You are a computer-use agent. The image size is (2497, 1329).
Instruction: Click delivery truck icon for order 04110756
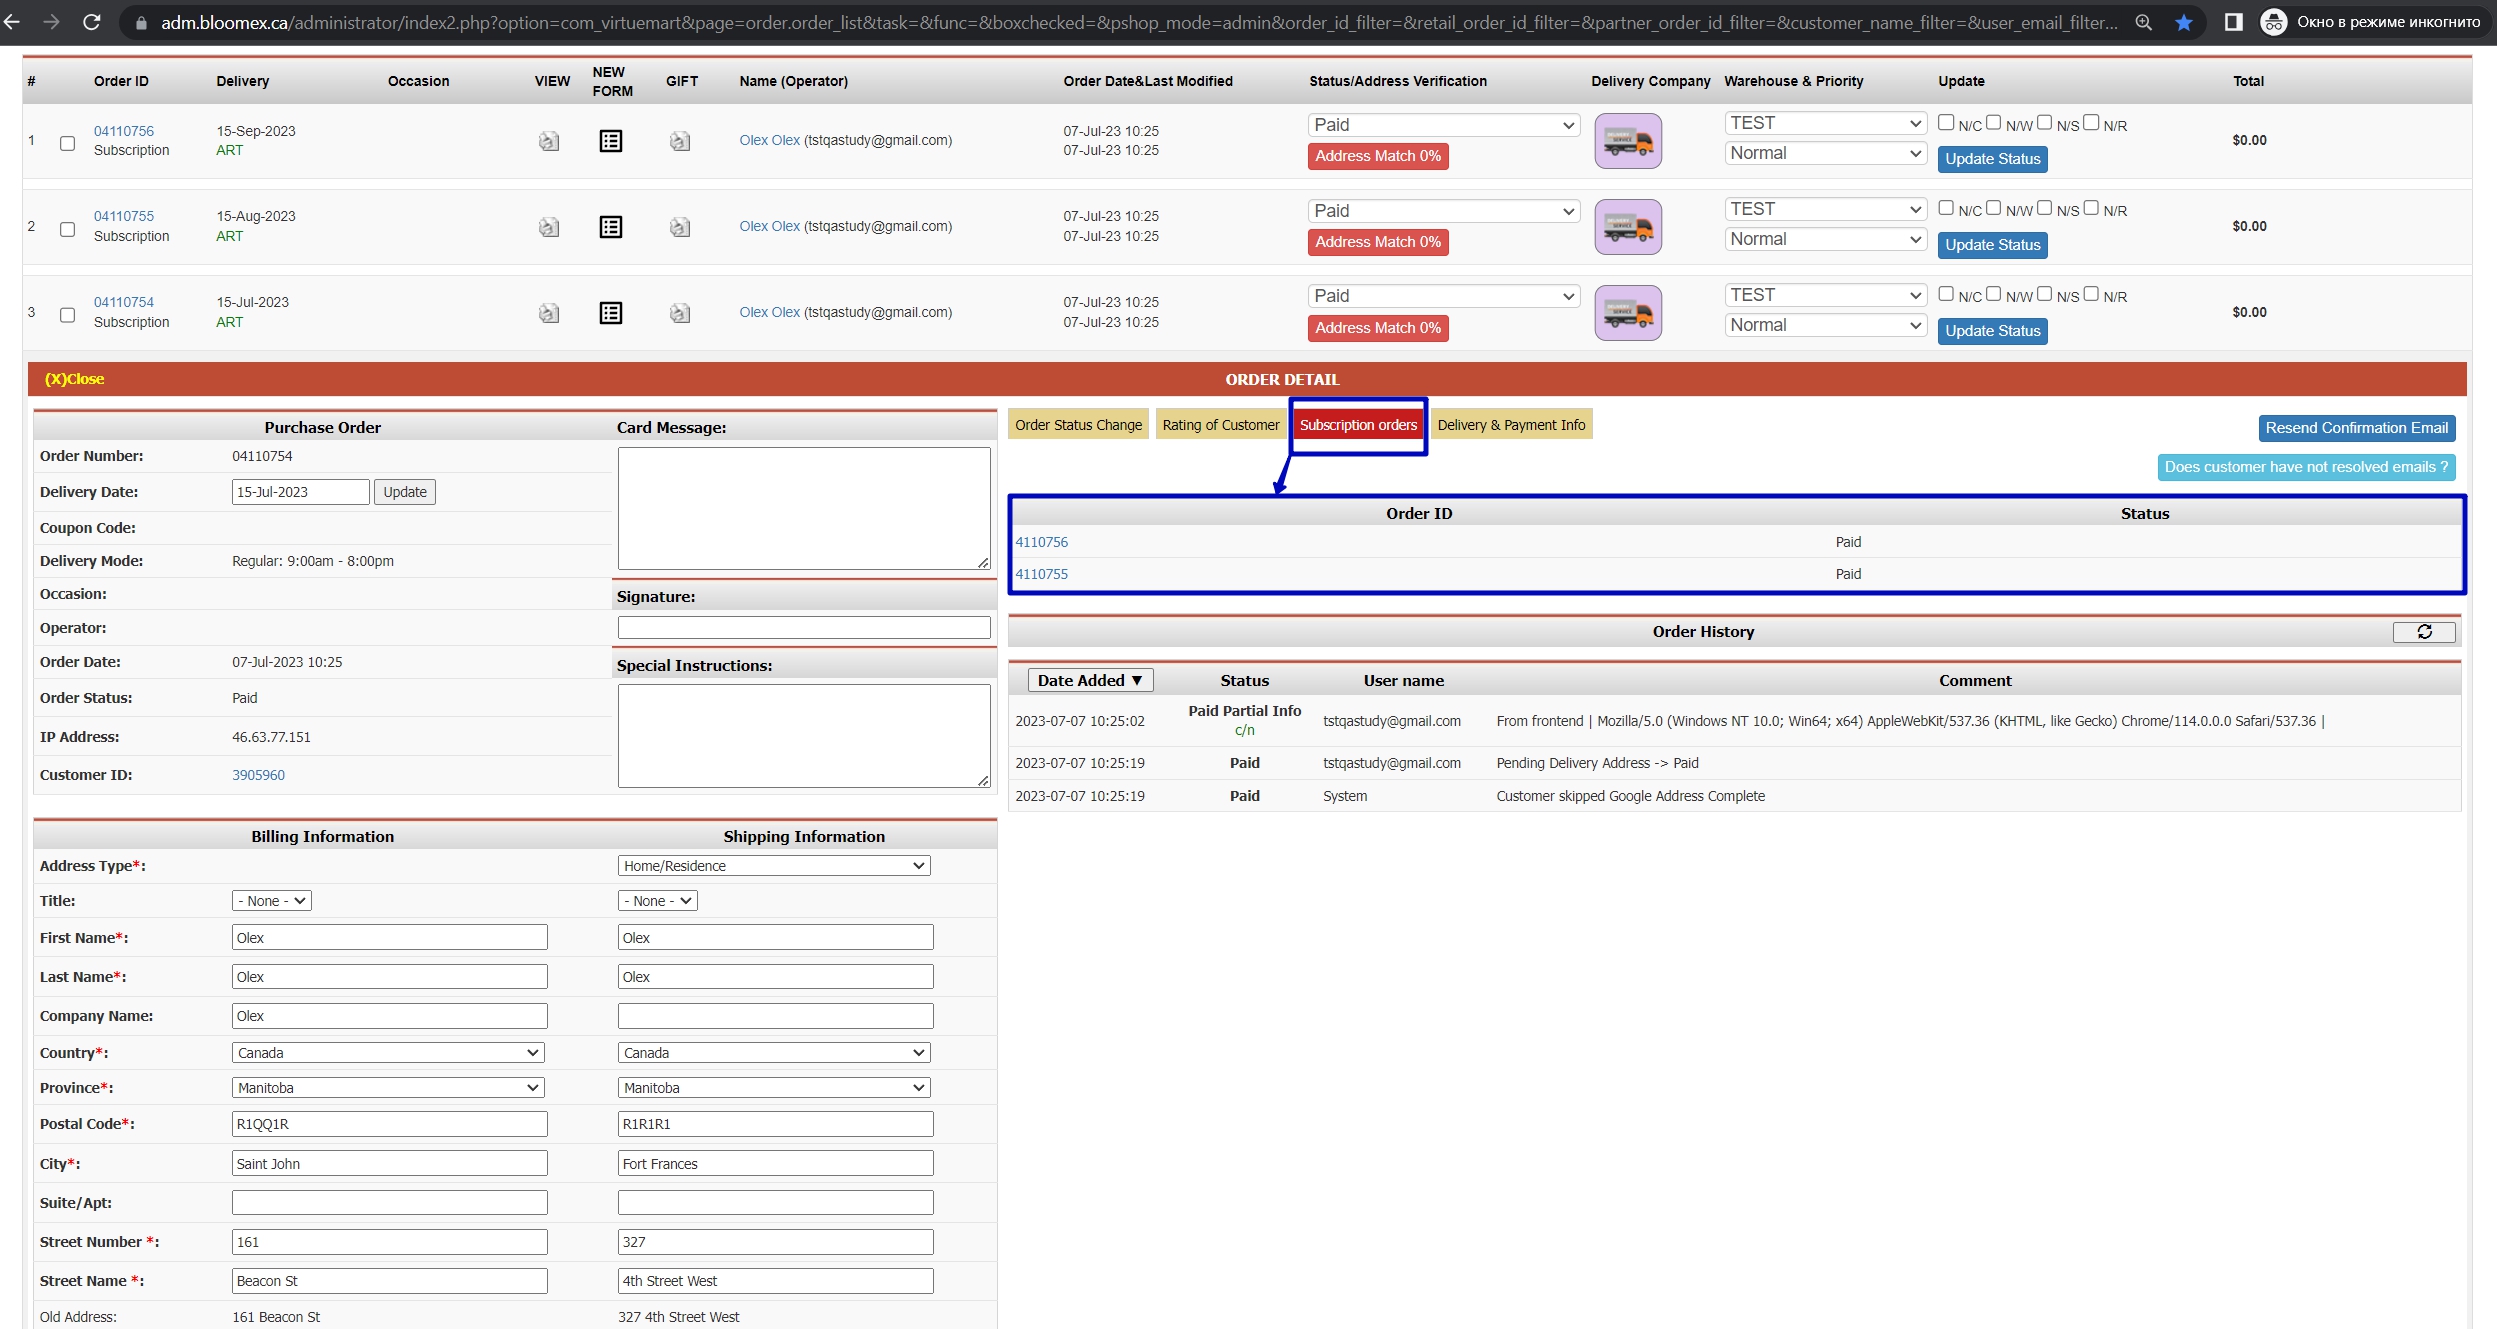(x=1628, y=141)
